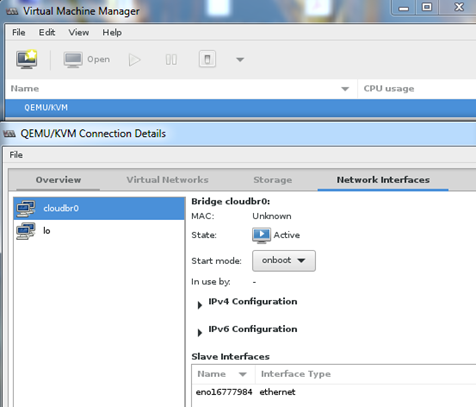The height and width of the screenshot is (407, 476).
Task: Click the Active state monitor icon
Action: (x=261, y=235)
